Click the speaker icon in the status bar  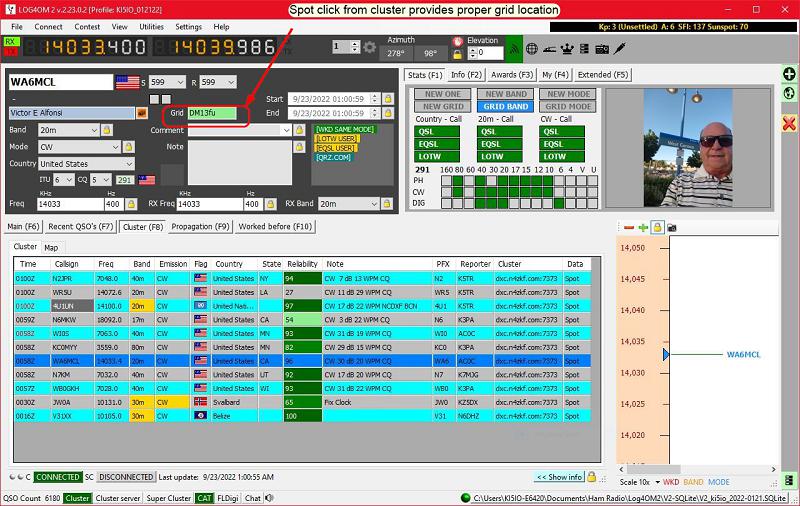pos(269,498)
